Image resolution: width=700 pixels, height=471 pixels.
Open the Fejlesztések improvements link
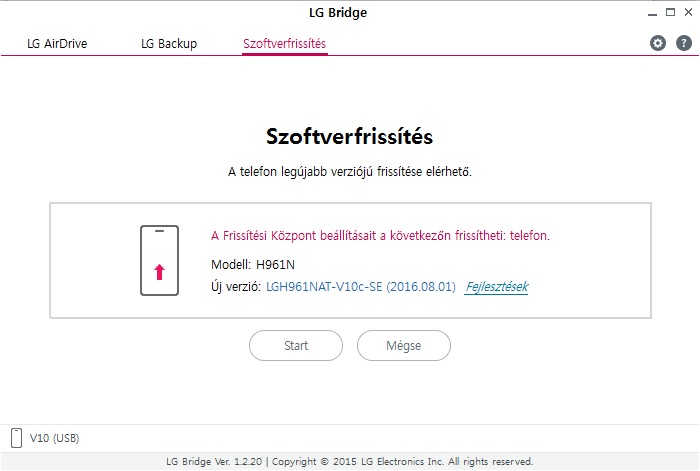click(x=496, y=287)
